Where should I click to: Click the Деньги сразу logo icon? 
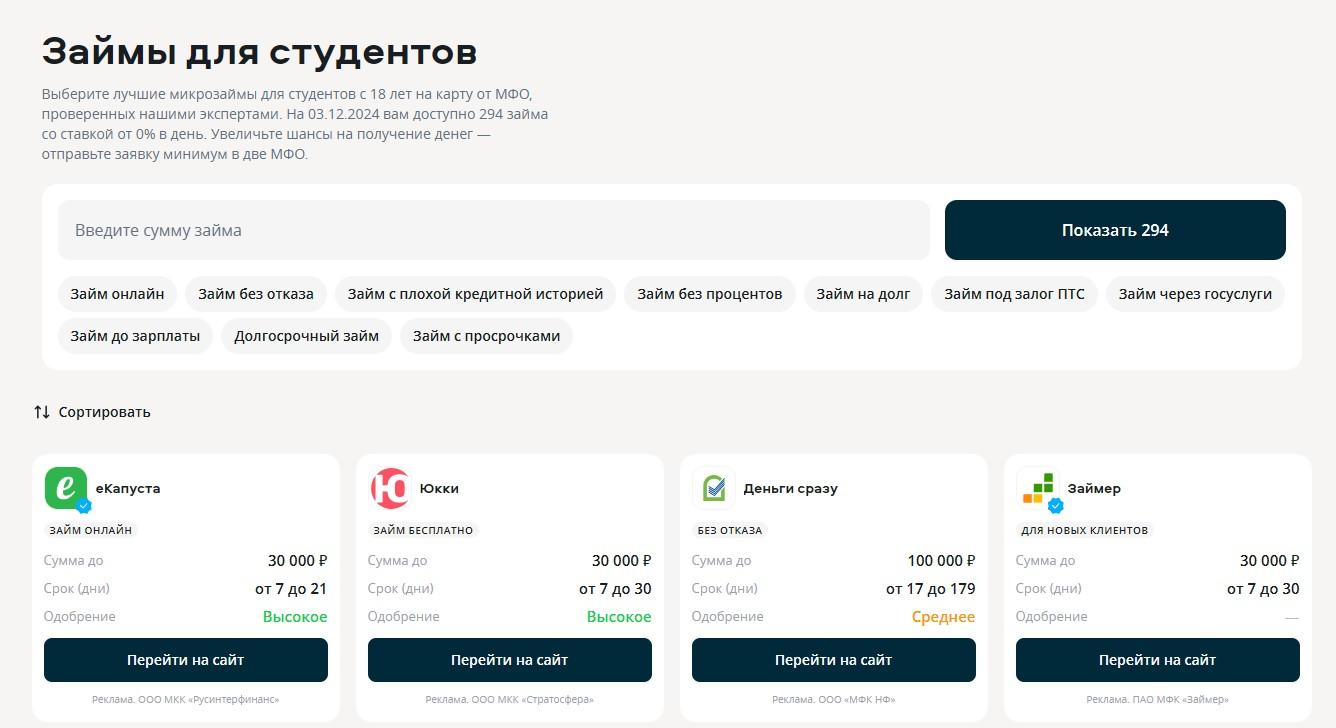[x=714, y=488]
